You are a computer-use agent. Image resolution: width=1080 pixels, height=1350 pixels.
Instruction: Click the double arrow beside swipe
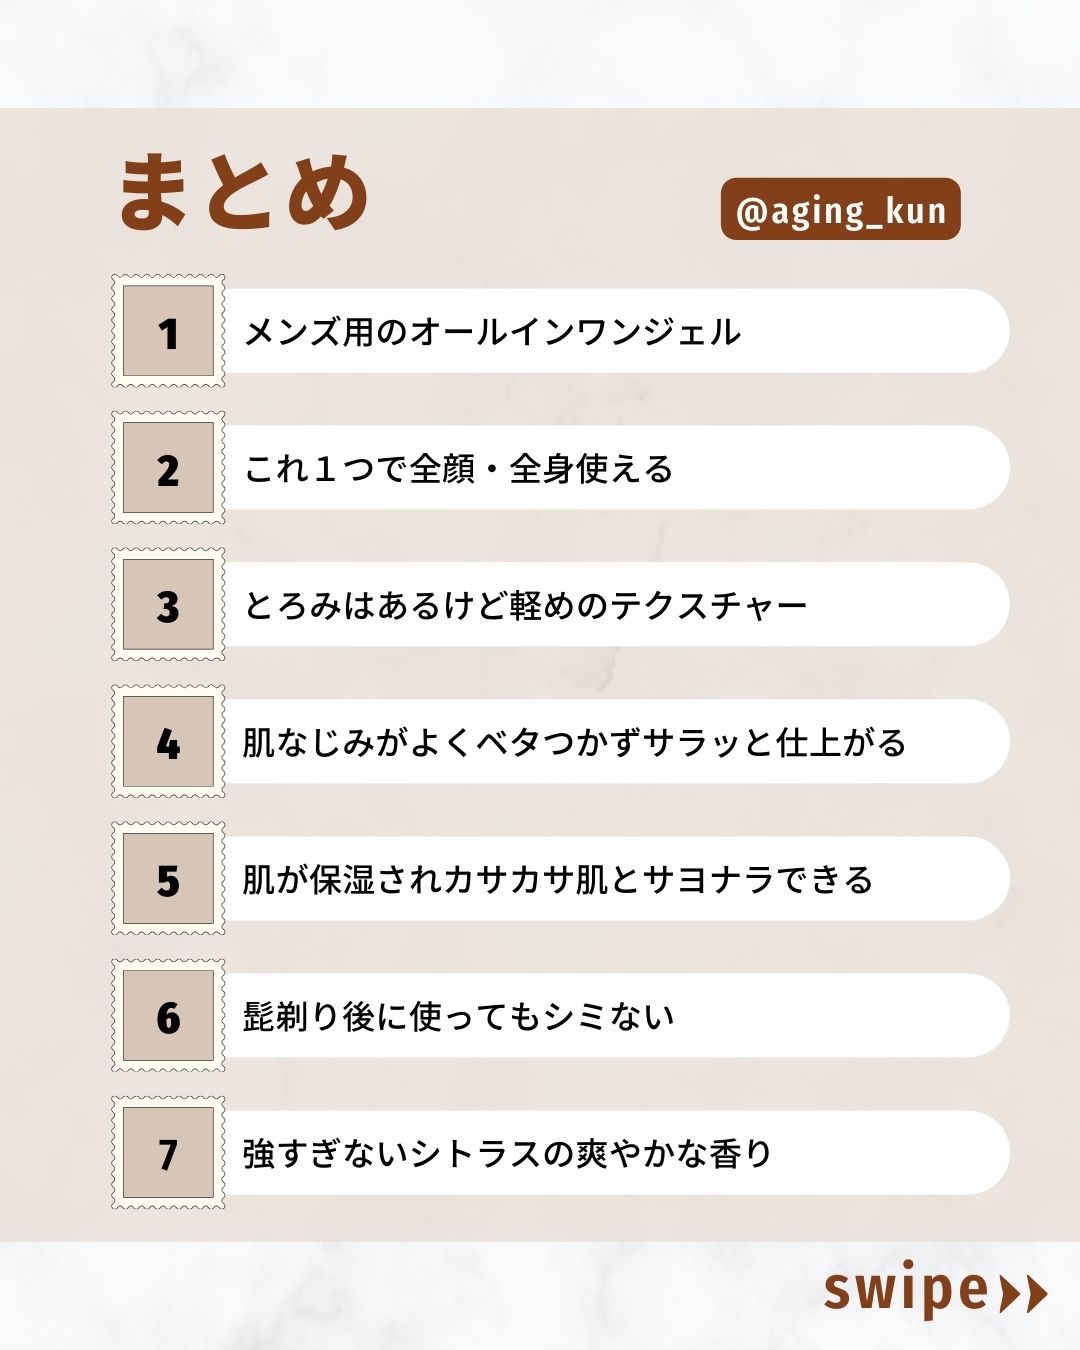pos(1023,1293)
